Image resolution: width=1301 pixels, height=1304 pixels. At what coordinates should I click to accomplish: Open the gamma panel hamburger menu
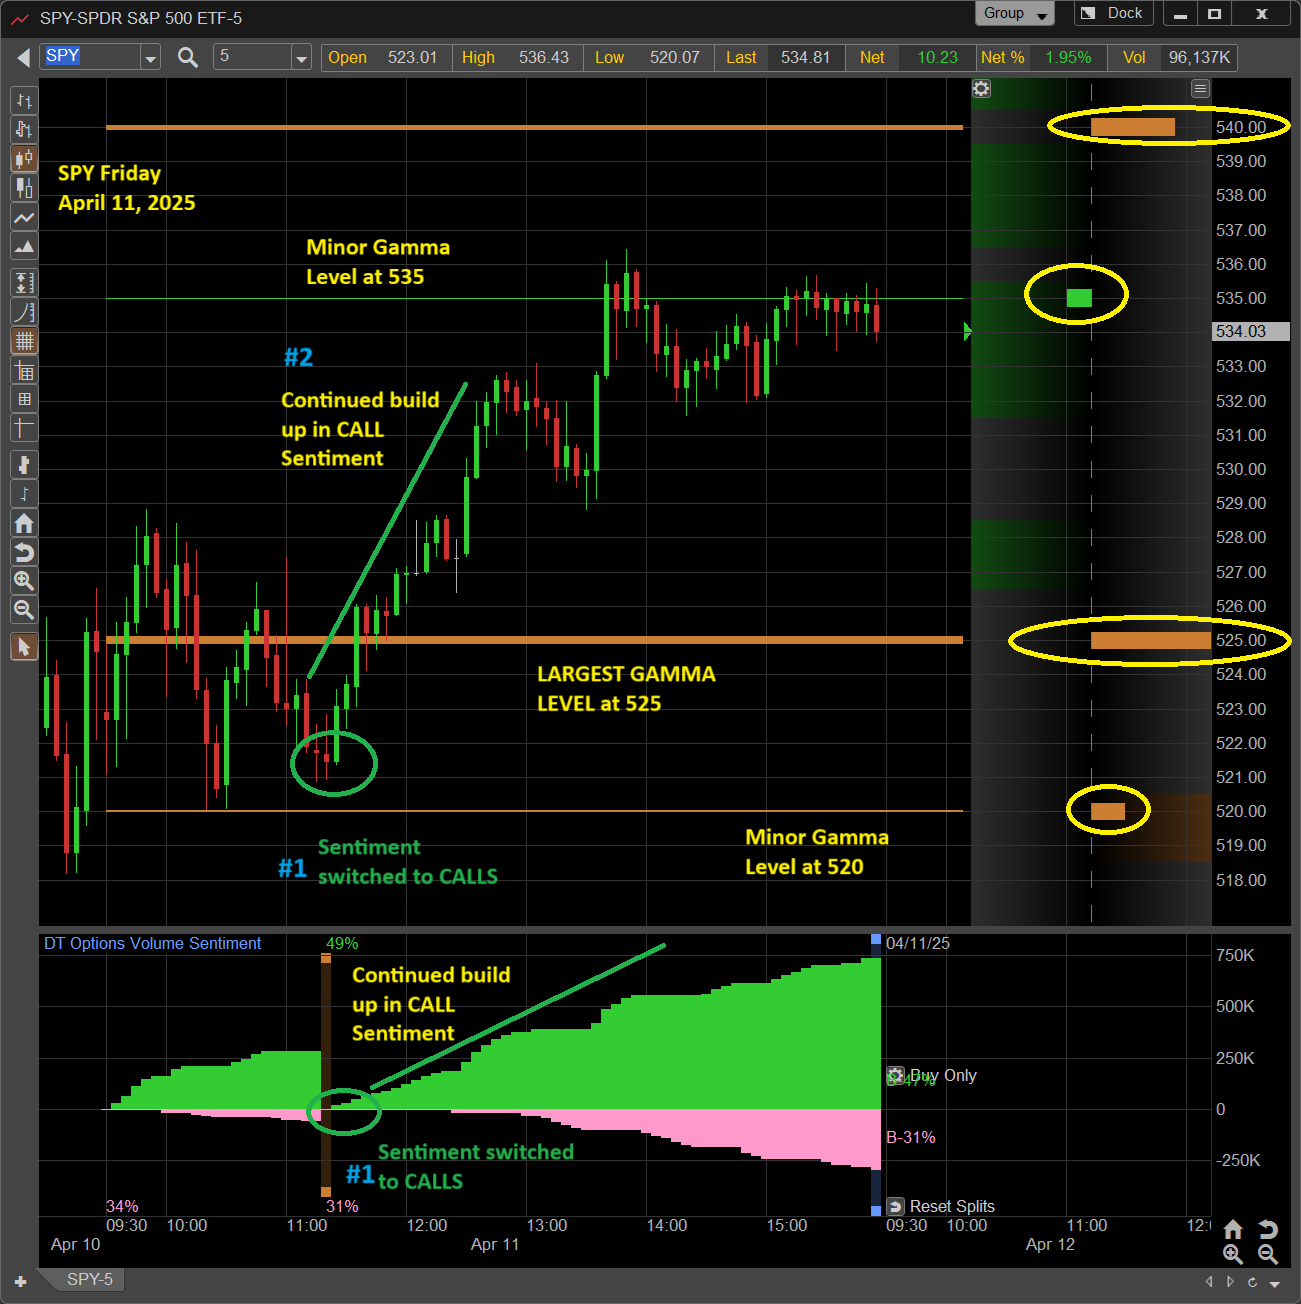pos(1200,88)
